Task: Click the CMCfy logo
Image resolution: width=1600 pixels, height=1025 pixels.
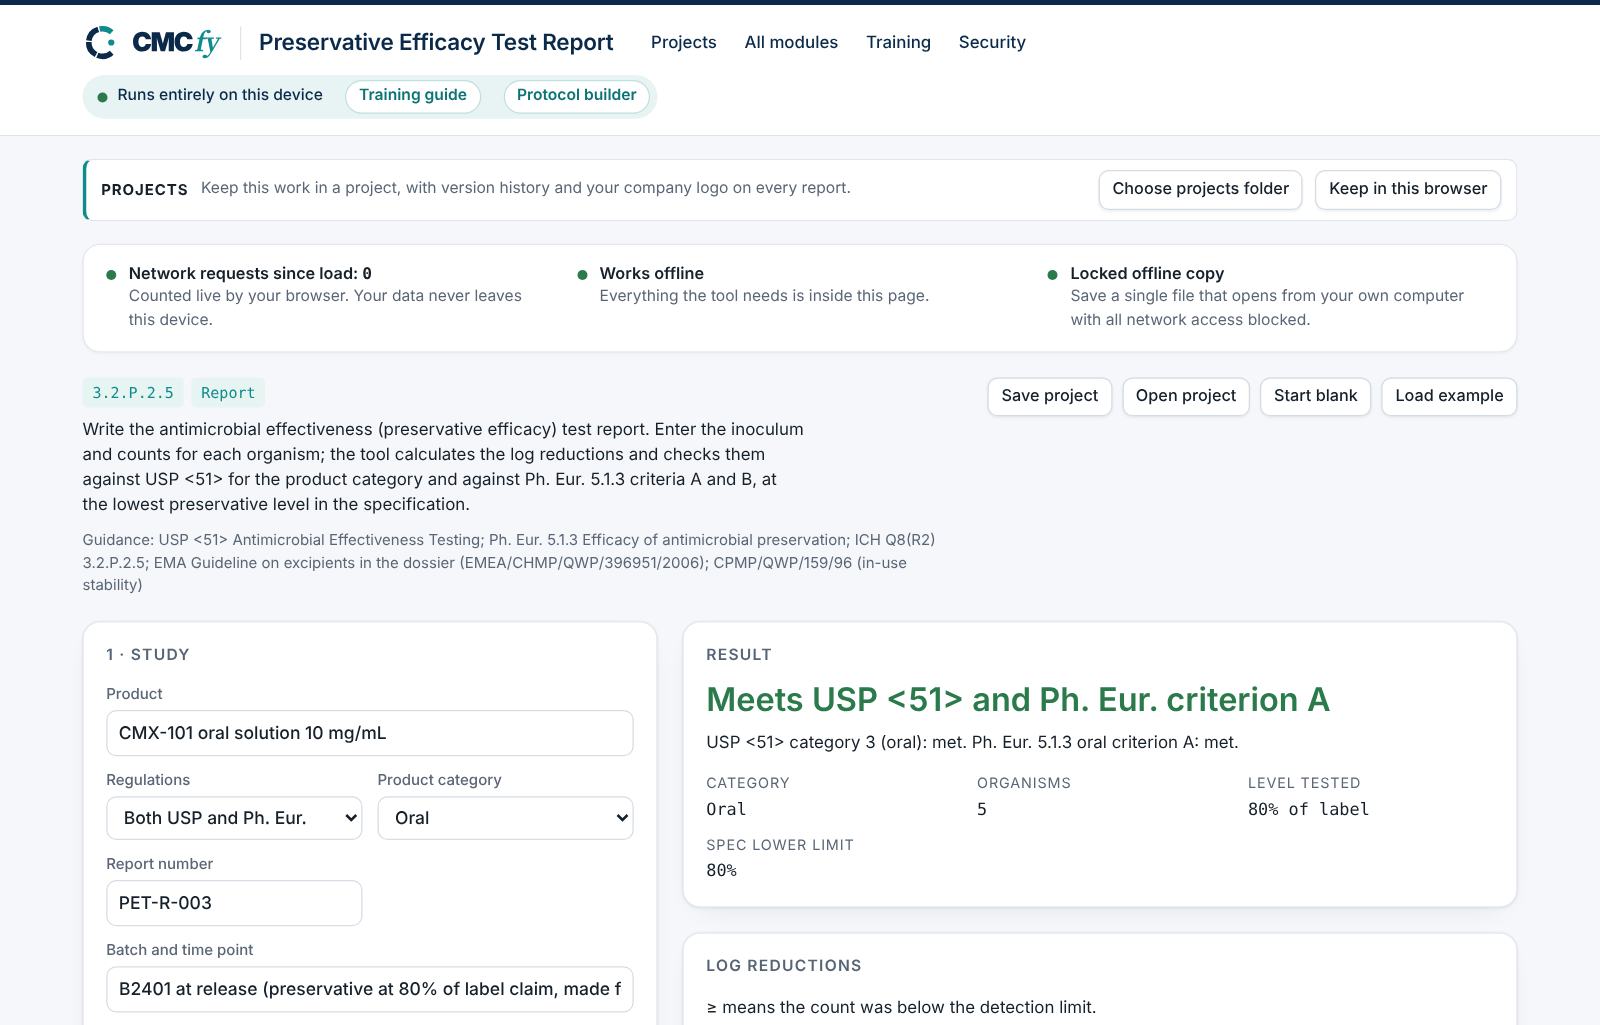Action: tap(153, 42)
